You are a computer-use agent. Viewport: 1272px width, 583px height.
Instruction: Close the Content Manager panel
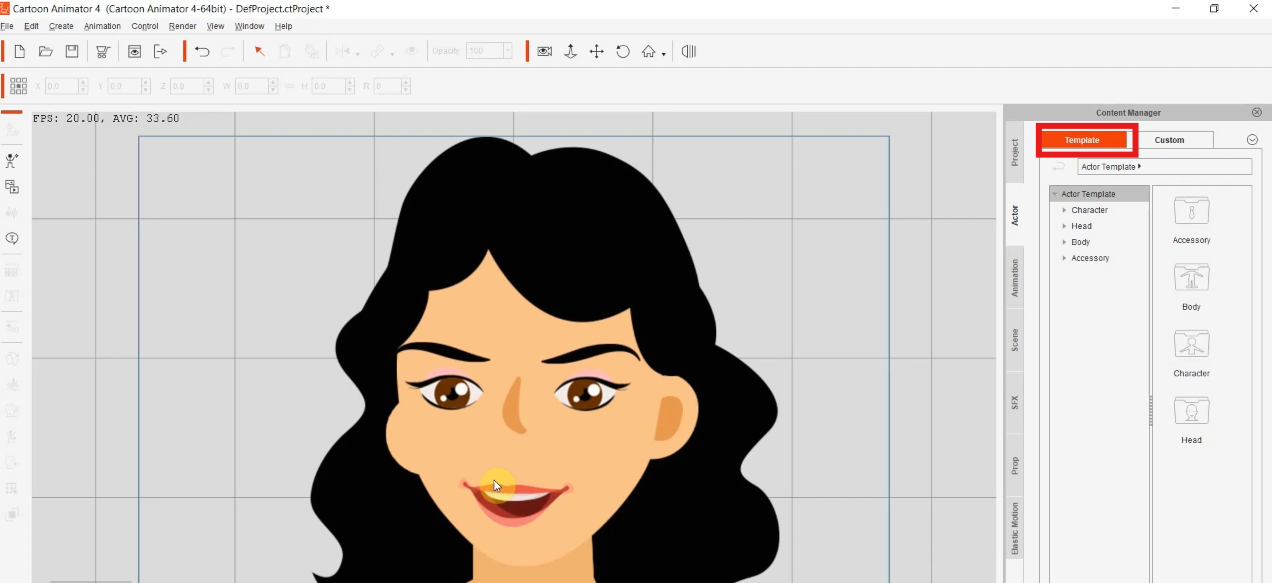(1257, 113)
